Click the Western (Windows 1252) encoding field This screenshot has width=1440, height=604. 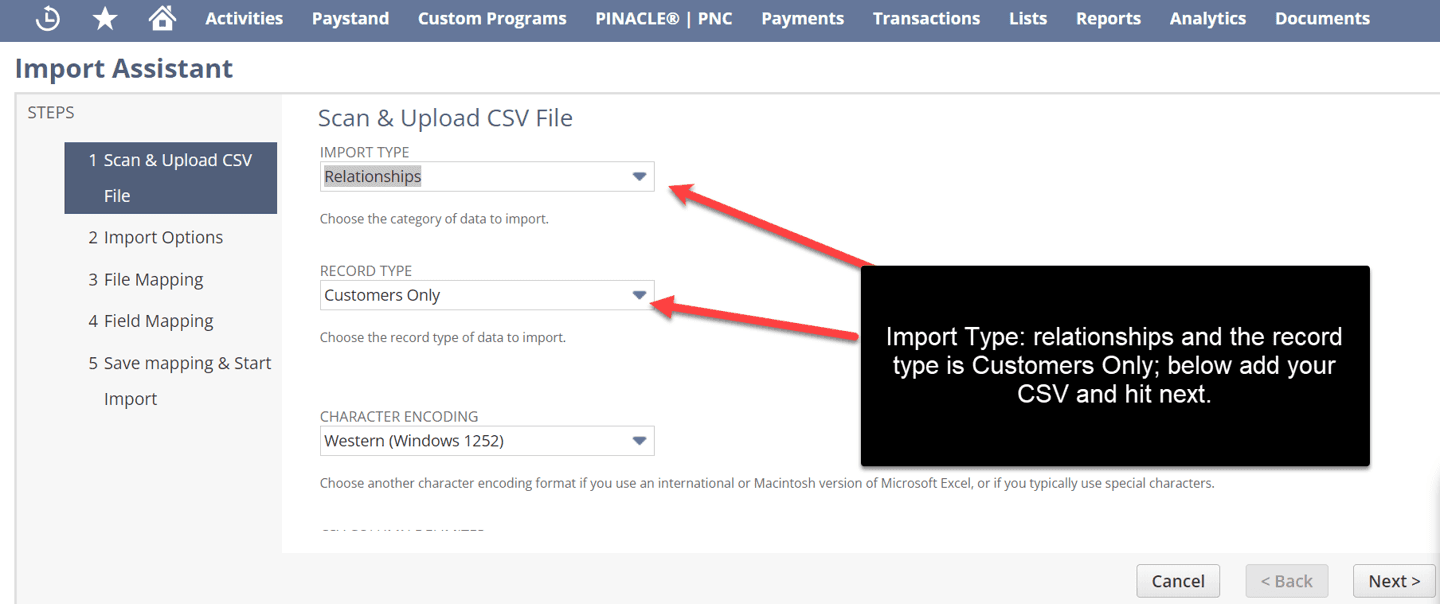coord(487,441)
